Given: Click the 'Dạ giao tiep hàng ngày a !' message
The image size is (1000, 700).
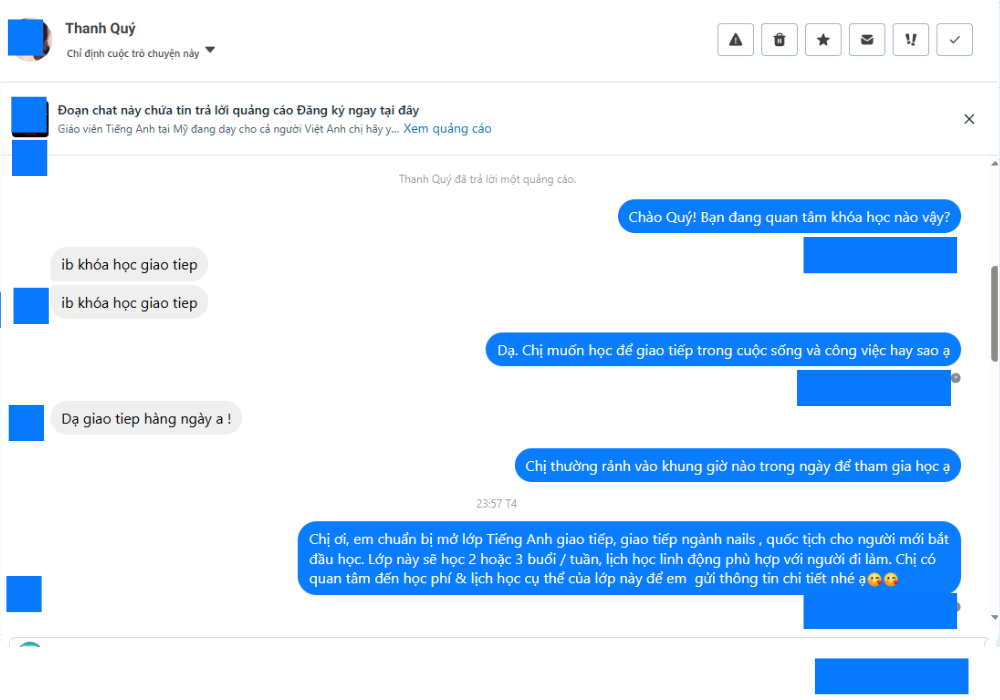Looking at the screenshot, I should point(146,419).
